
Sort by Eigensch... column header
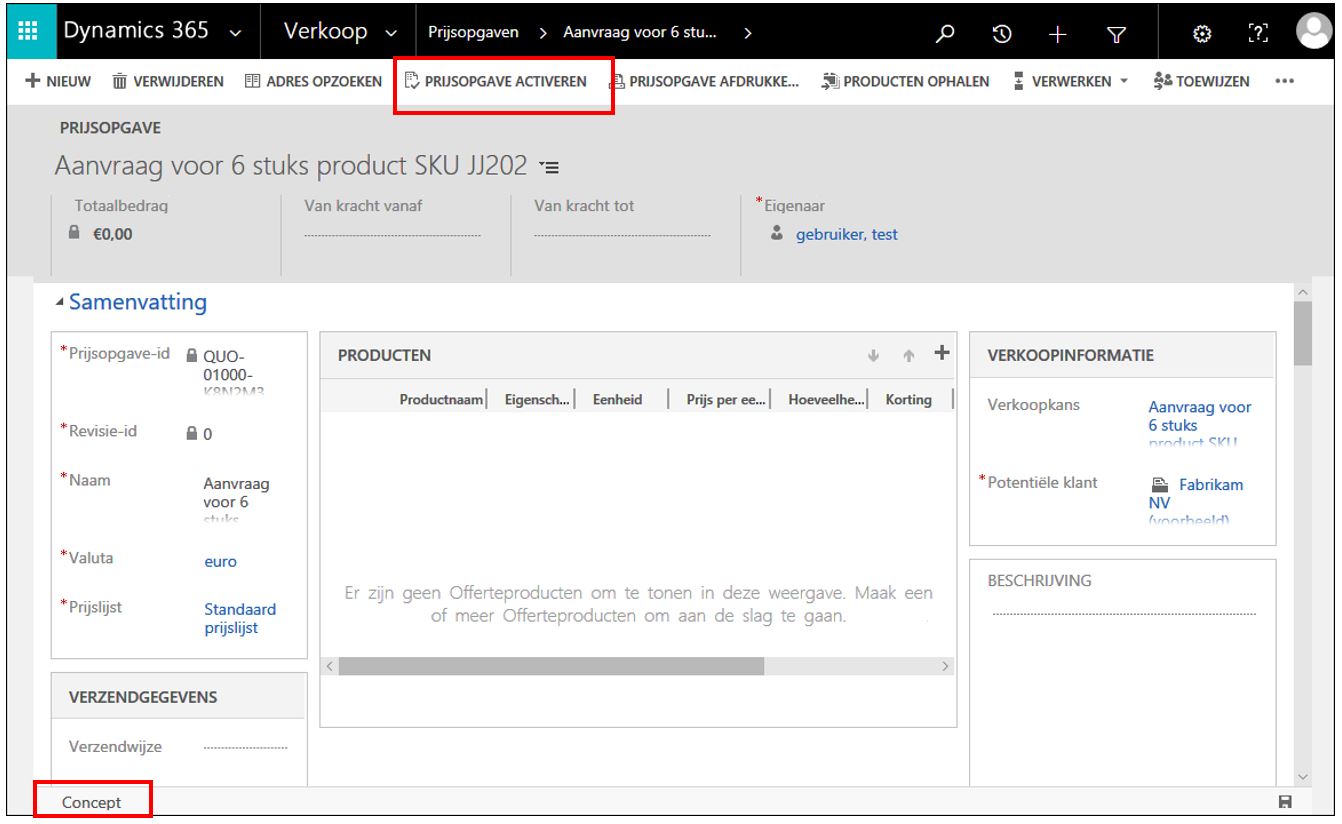click(x=538, y=400)
